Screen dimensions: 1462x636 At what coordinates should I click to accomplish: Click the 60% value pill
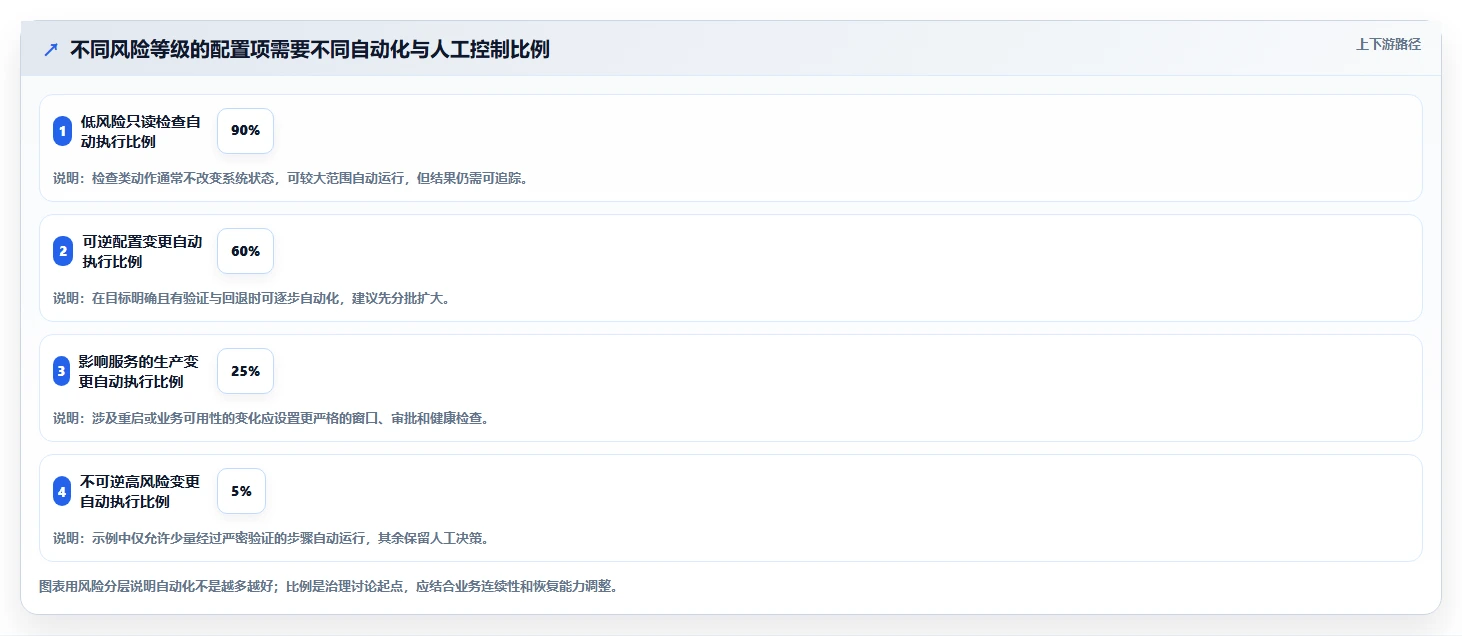tap(245, 251)
